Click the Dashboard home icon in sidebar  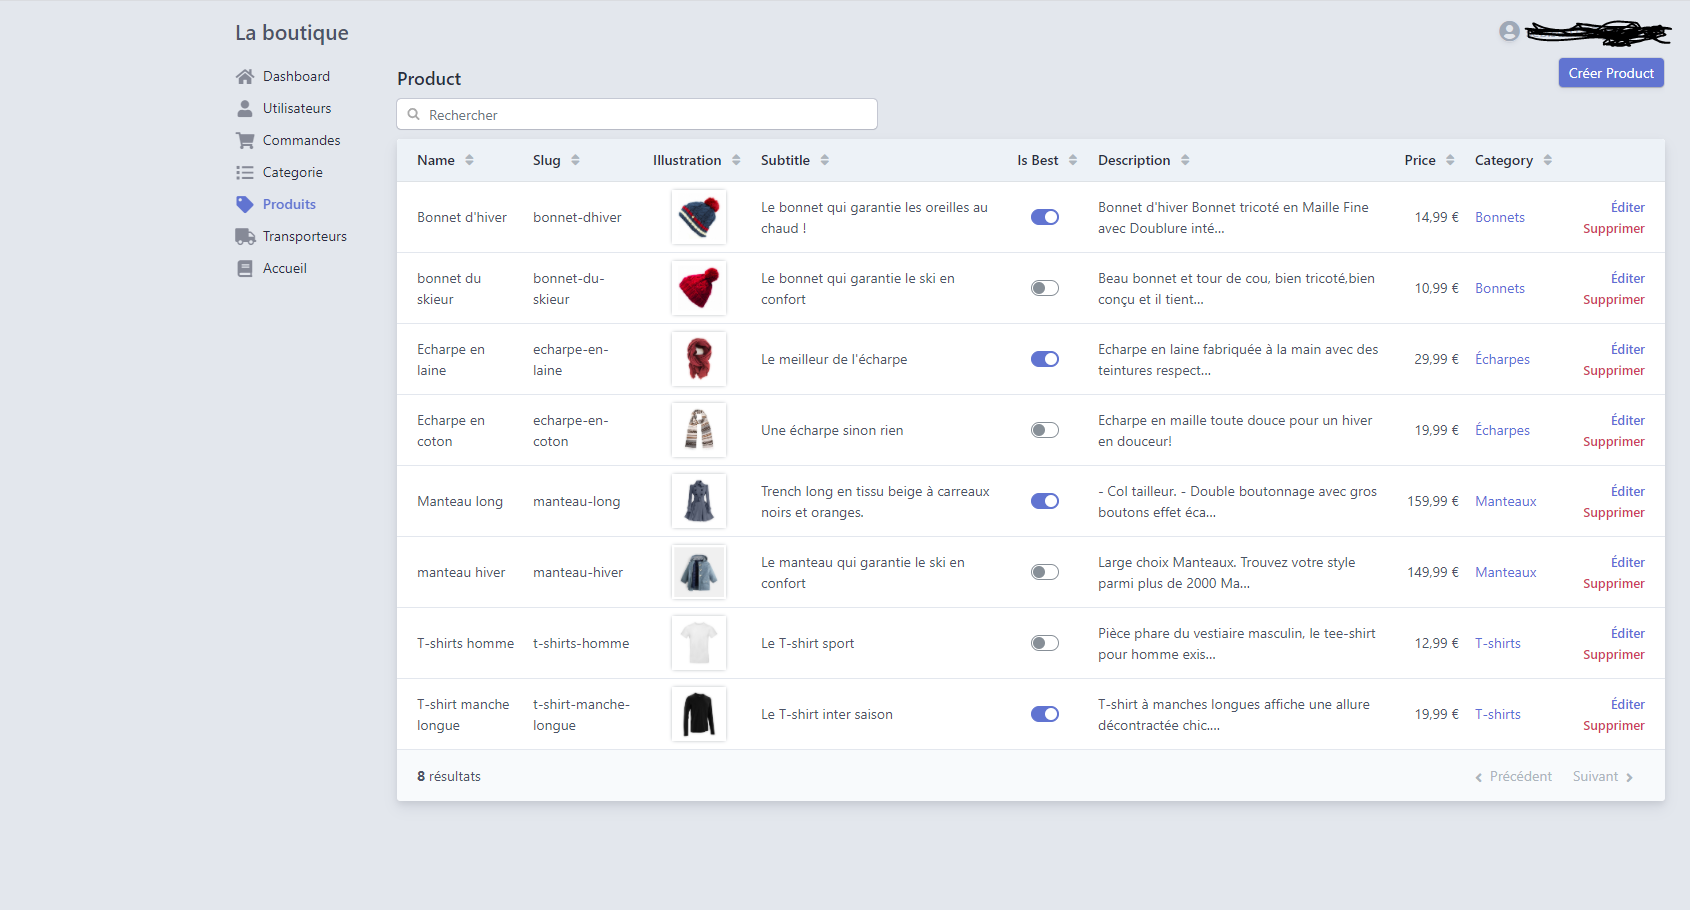tap(245, 77)
